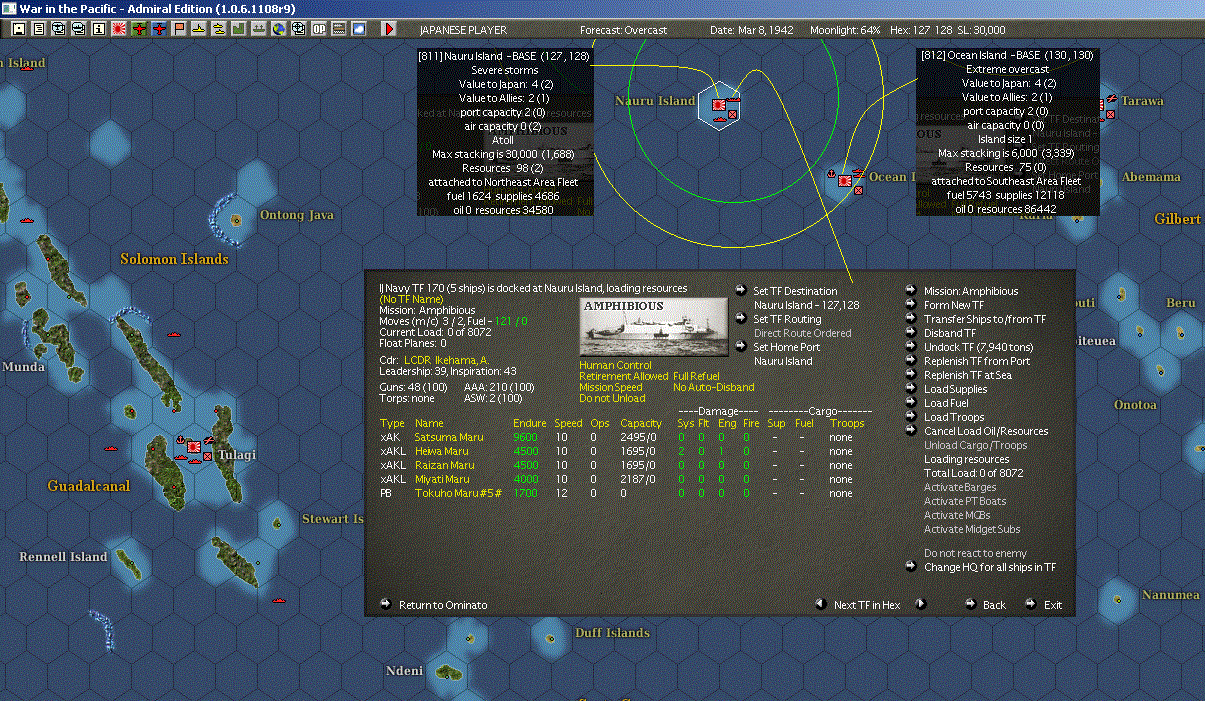Click Change HQ for all ships in TF
This screenshot has width=1205, height=701.
coord(990,567)
